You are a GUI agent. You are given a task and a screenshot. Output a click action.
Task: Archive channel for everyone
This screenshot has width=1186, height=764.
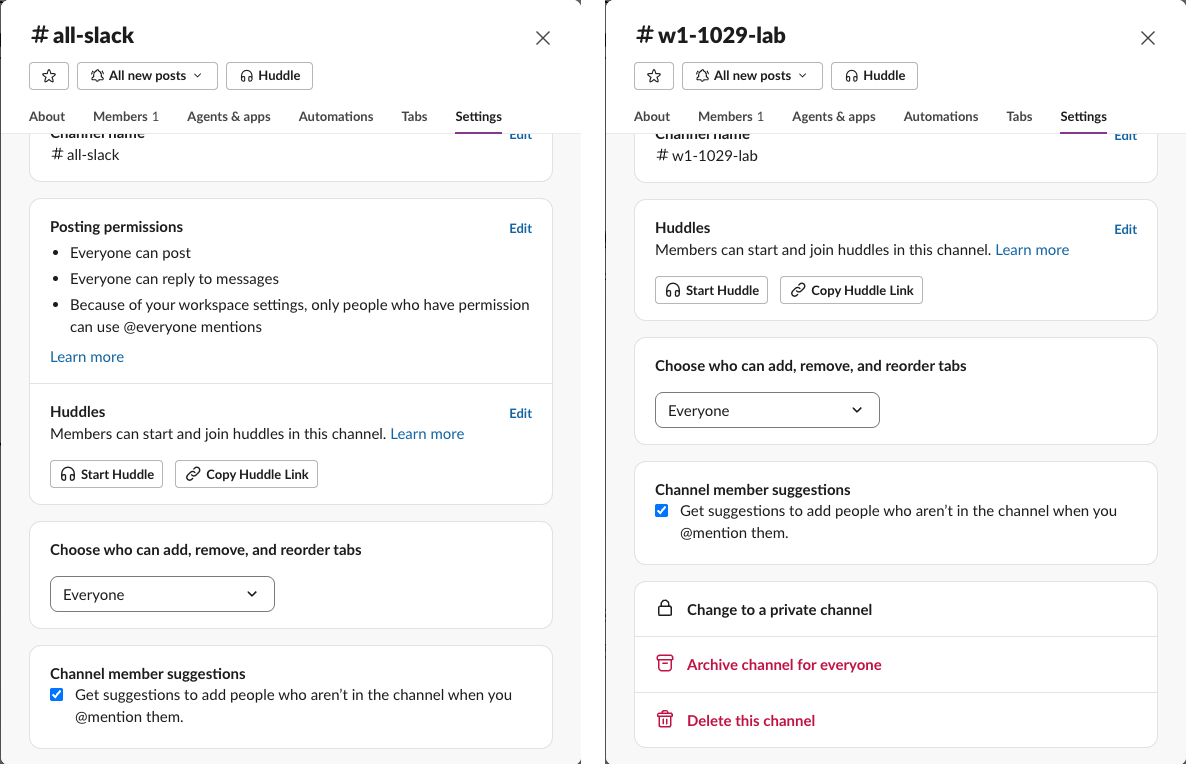(896, 665)
